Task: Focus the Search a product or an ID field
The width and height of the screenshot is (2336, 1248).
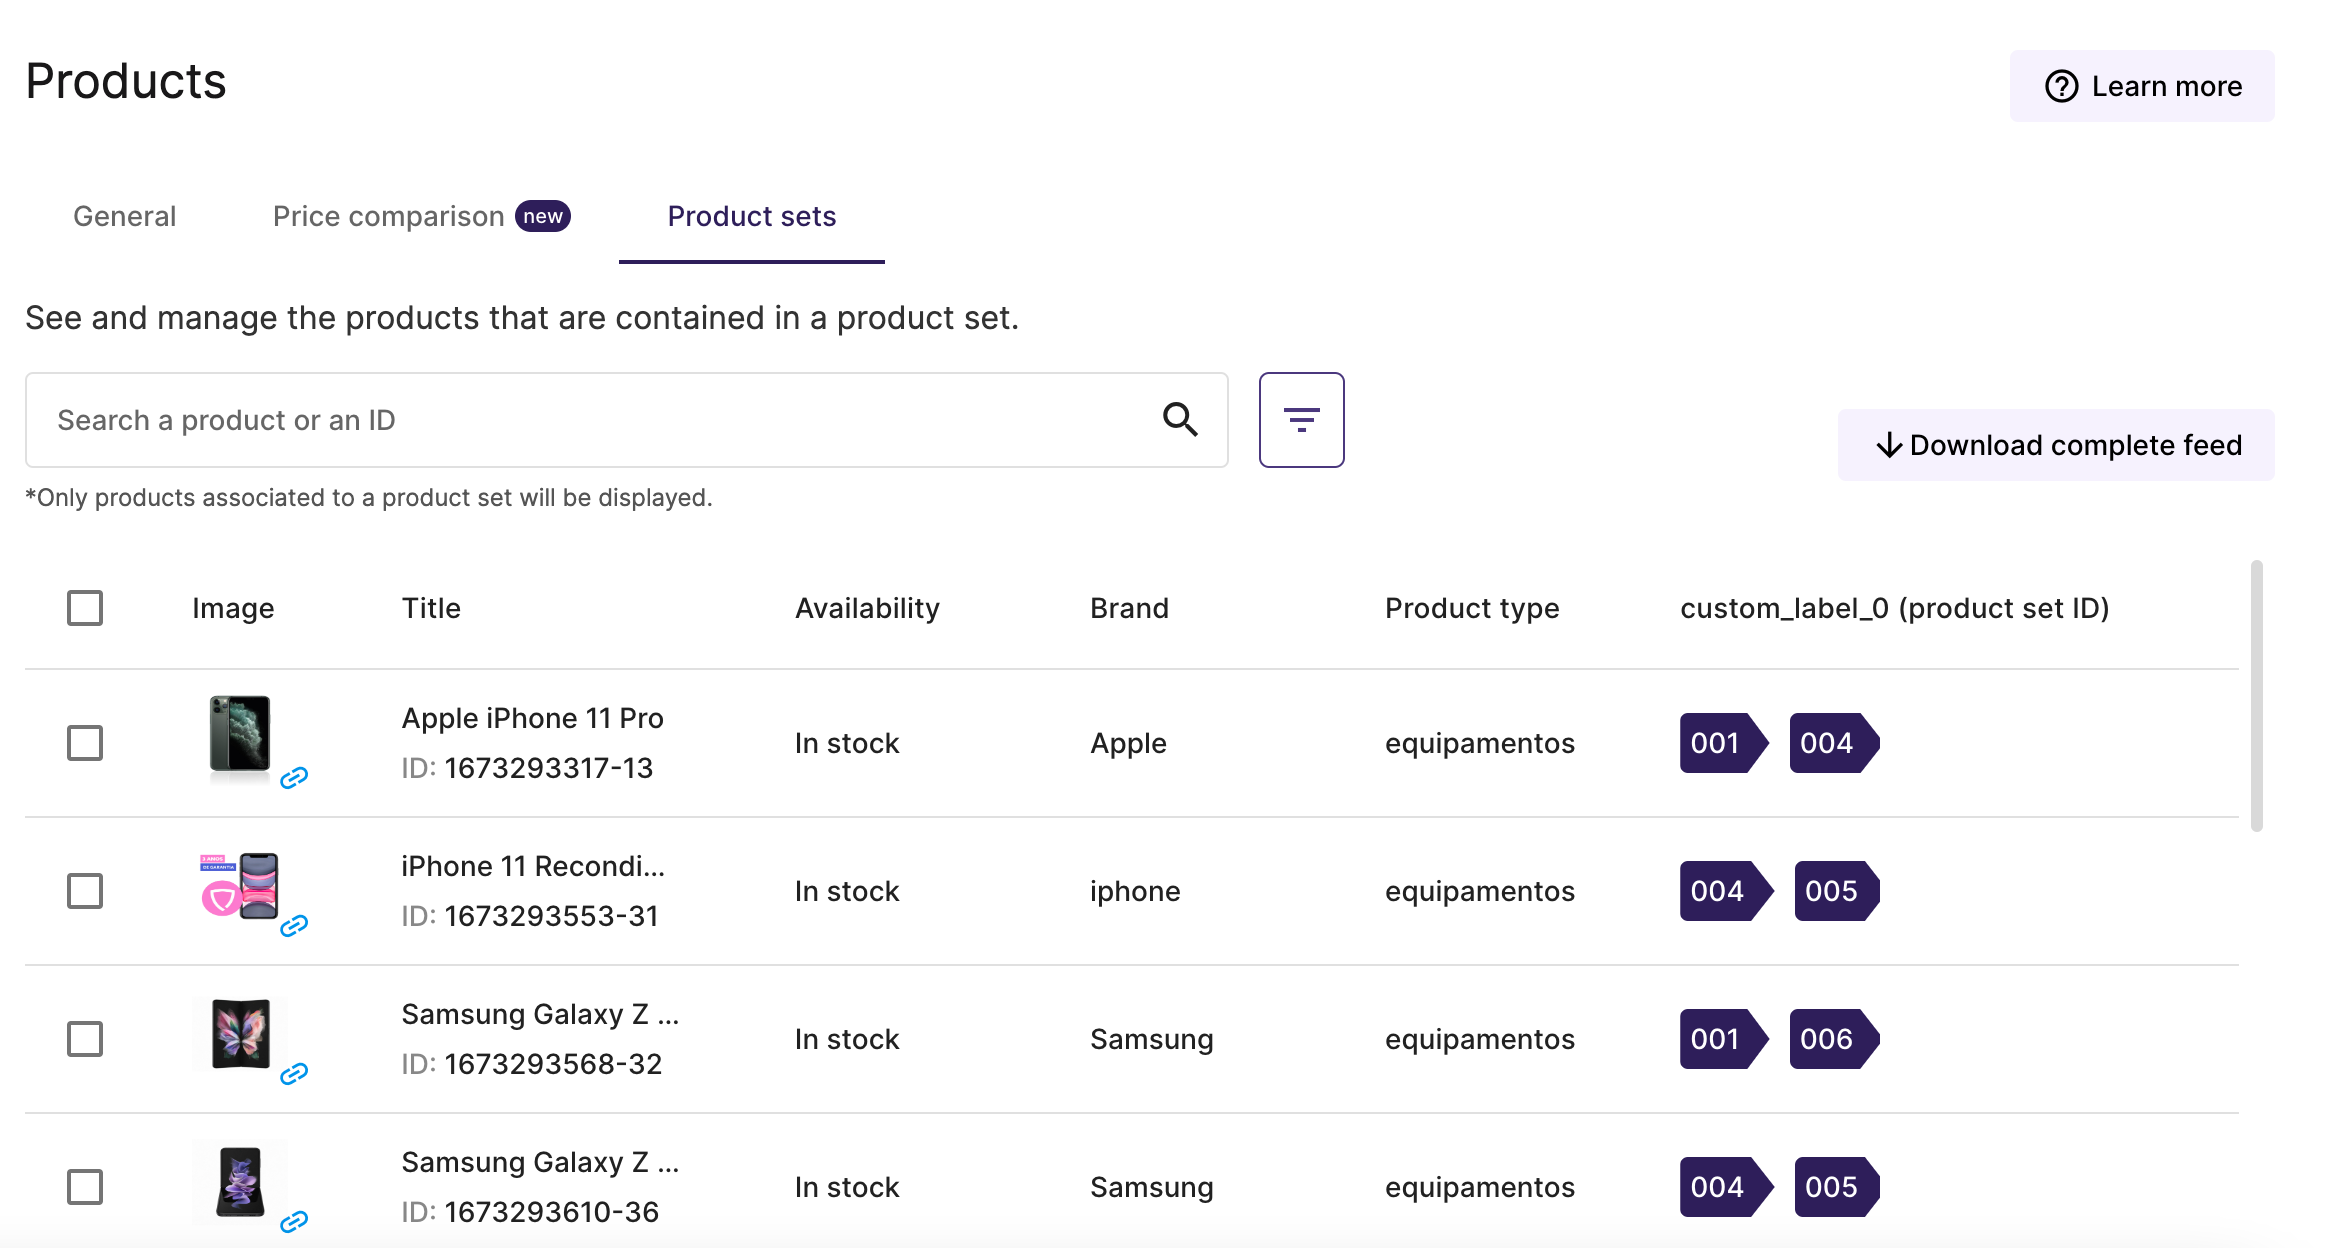Action: click(x=627, y=420)
